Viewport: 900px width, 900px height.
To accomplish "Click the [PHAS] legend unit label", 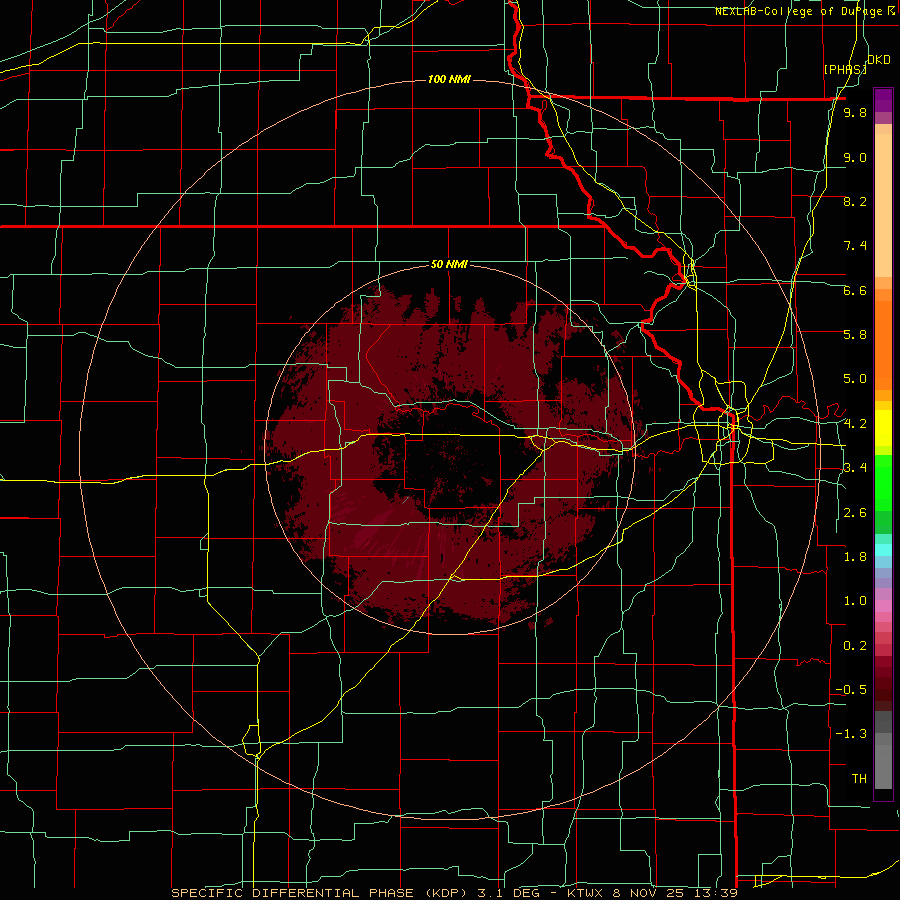I will point(845,70).
